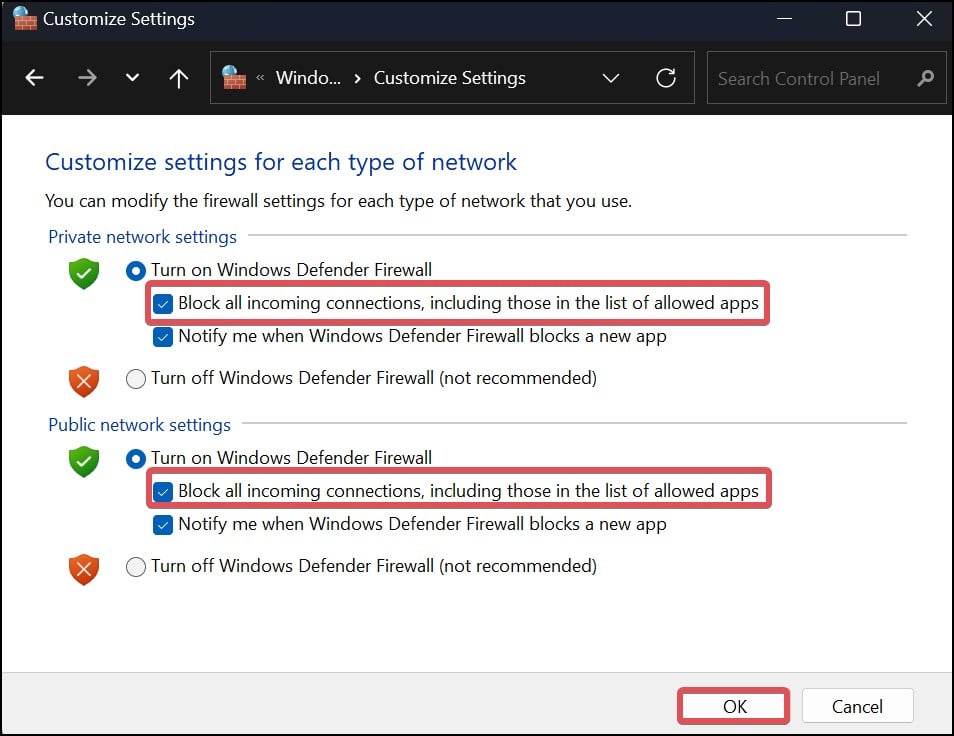Go up one level with up arrow
Viewport: 954px width, 736px height.
[x=178, y=78]
